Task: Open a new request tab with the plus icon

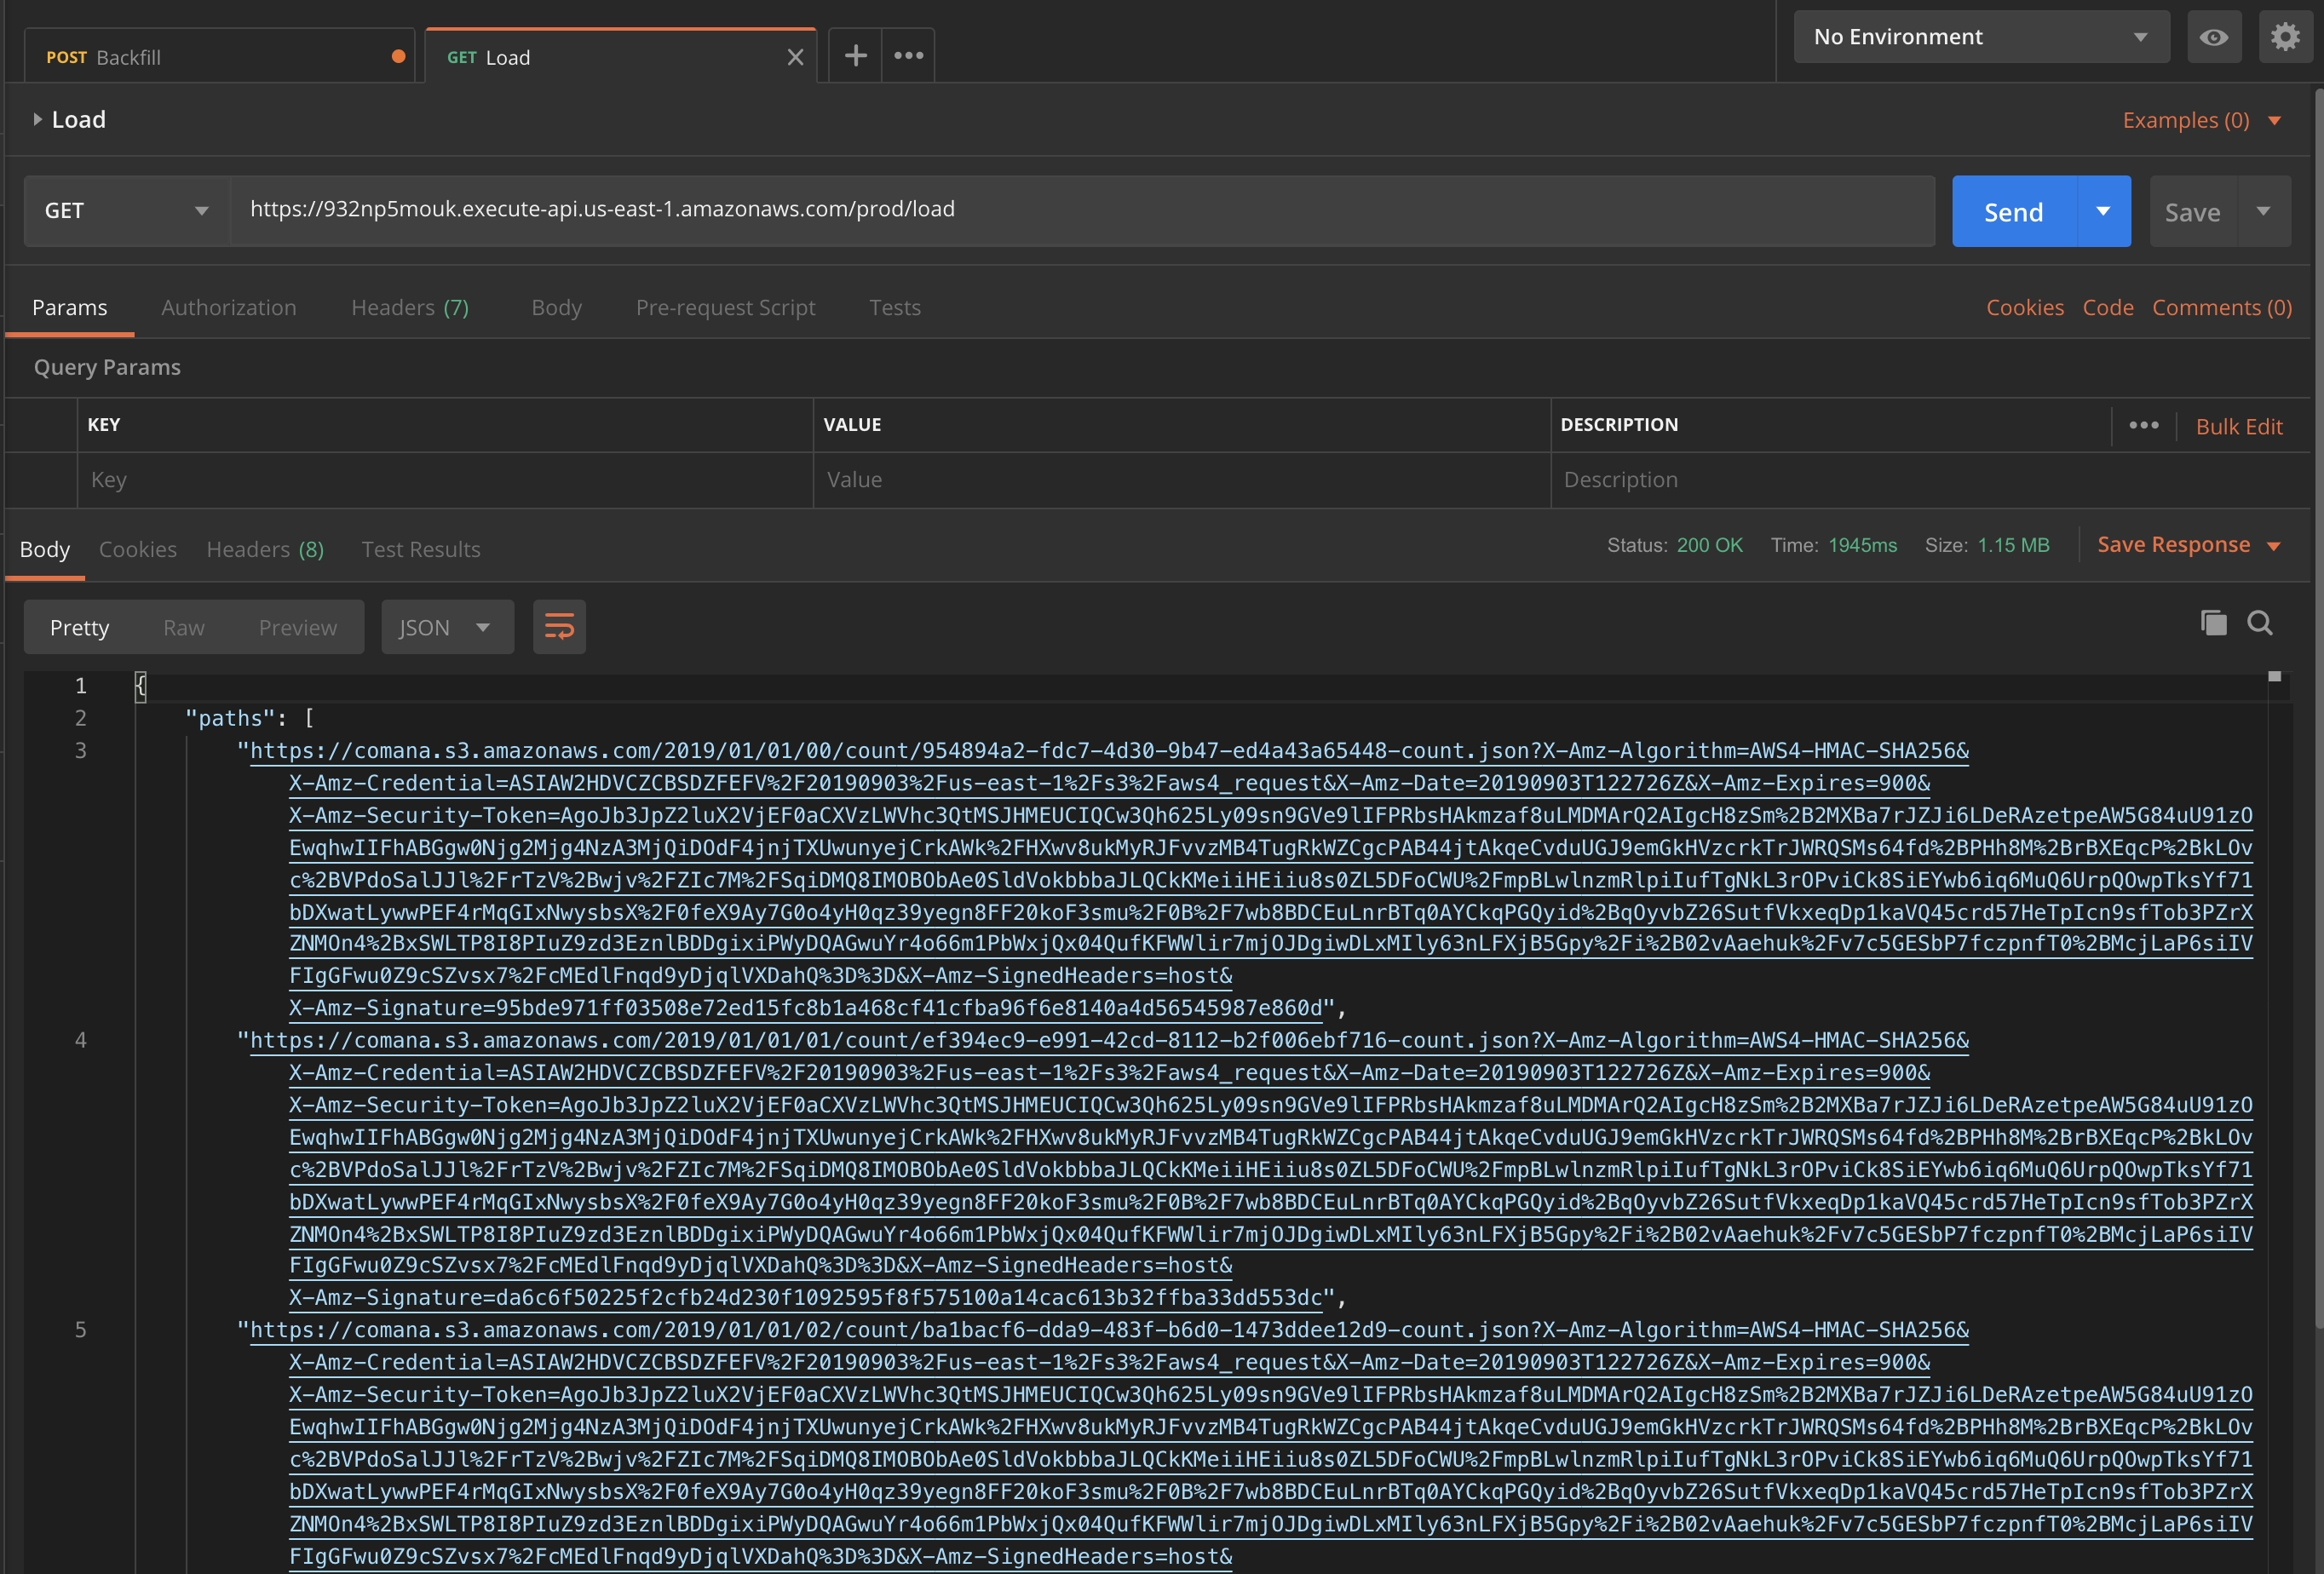Action: point(855,56)
